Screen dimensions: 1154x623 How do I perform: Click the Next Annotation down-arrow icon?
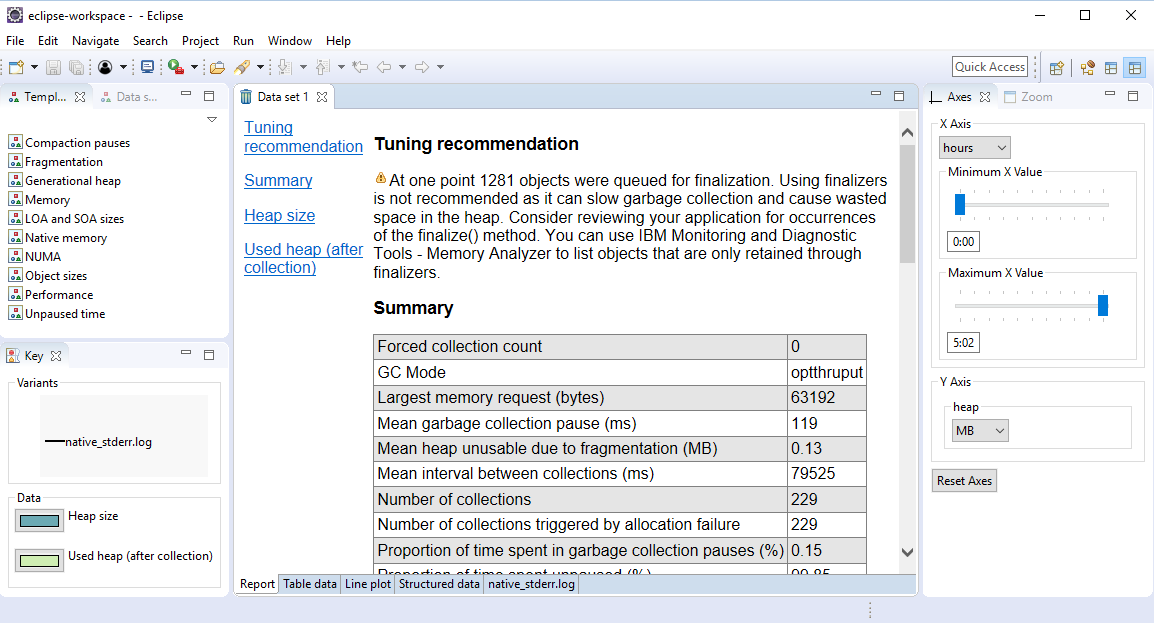point(285,68)
